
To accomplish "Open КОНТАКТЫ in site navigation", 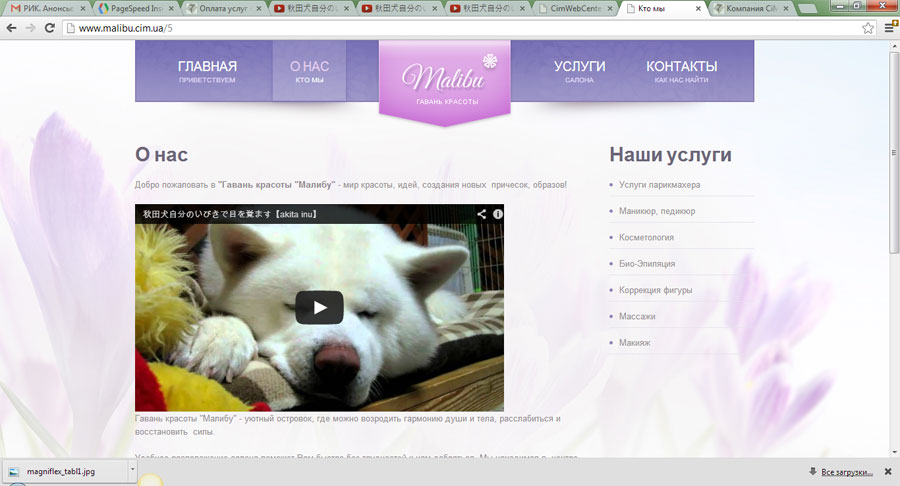I will (681, 71).
